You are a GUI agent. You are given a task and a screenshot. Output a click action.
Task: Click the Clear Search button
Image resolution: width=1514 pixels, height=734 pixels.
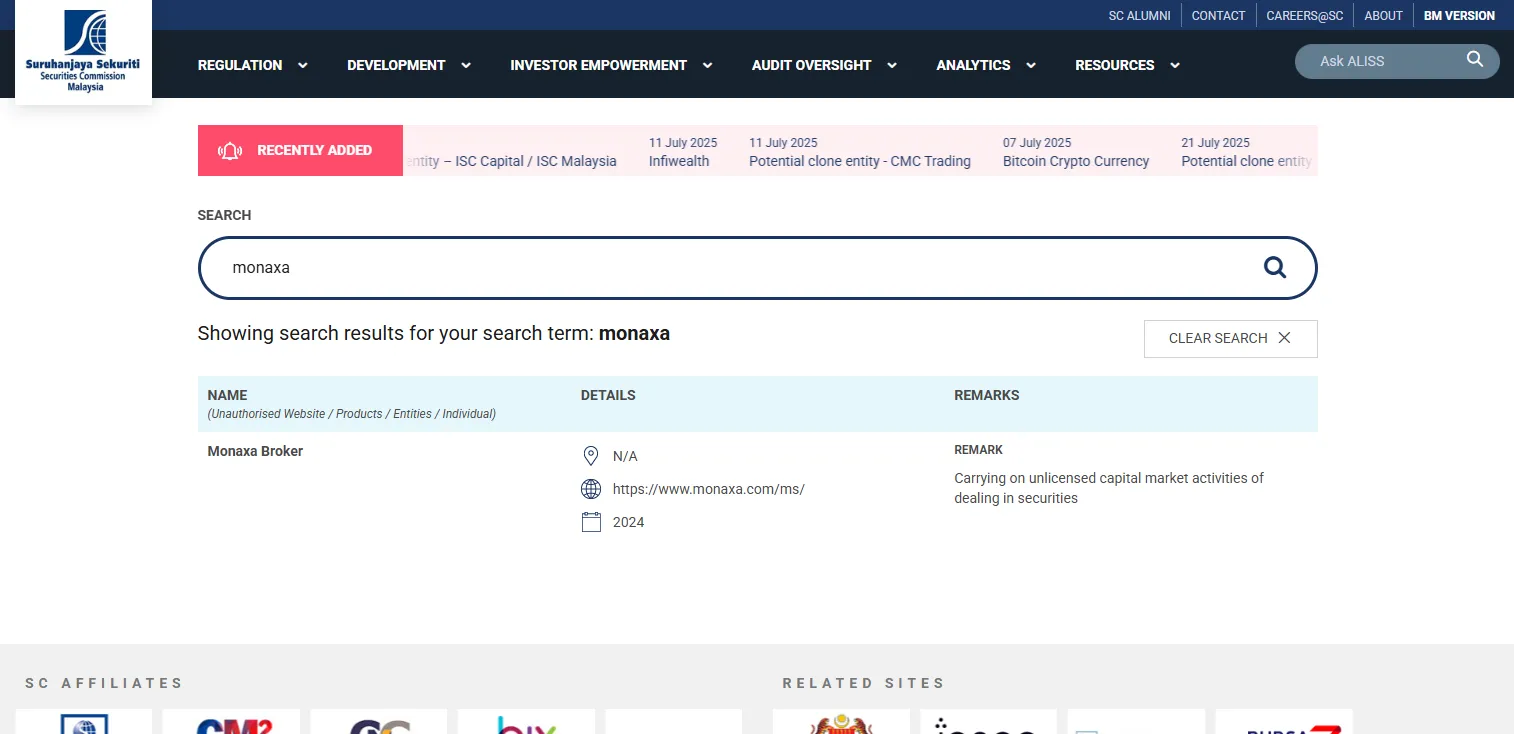(x=1231, y=339)
